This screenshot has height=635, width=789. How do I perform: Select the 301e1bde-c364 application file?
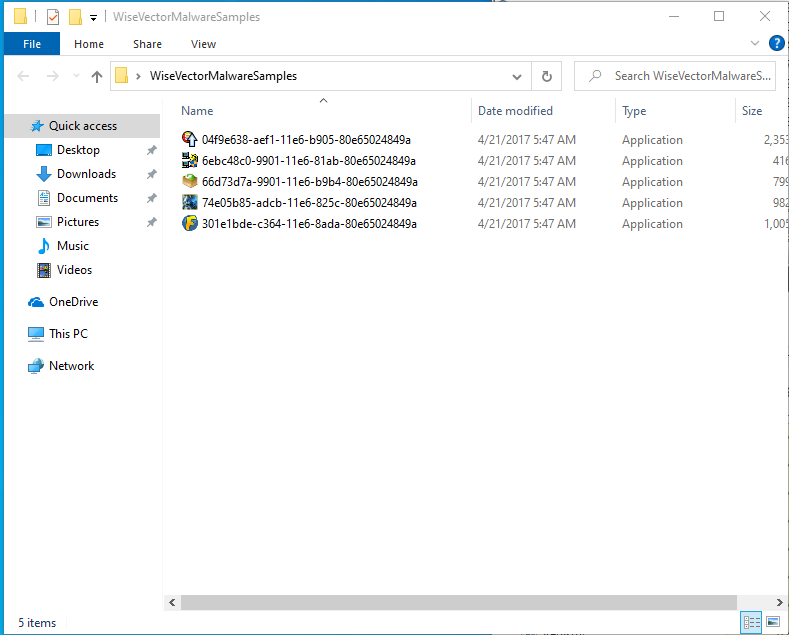coord(309,224)
